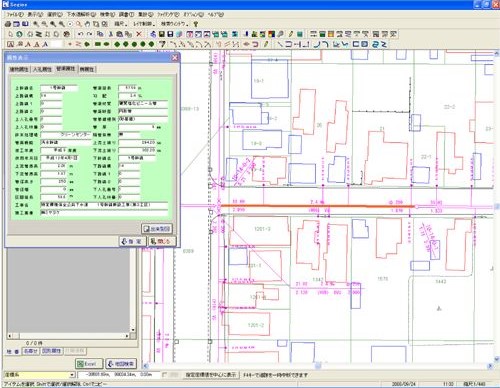500x388 pixels.
Task: Open the 縮尺 scale dropdown
Action: click(x=121, y=24)
